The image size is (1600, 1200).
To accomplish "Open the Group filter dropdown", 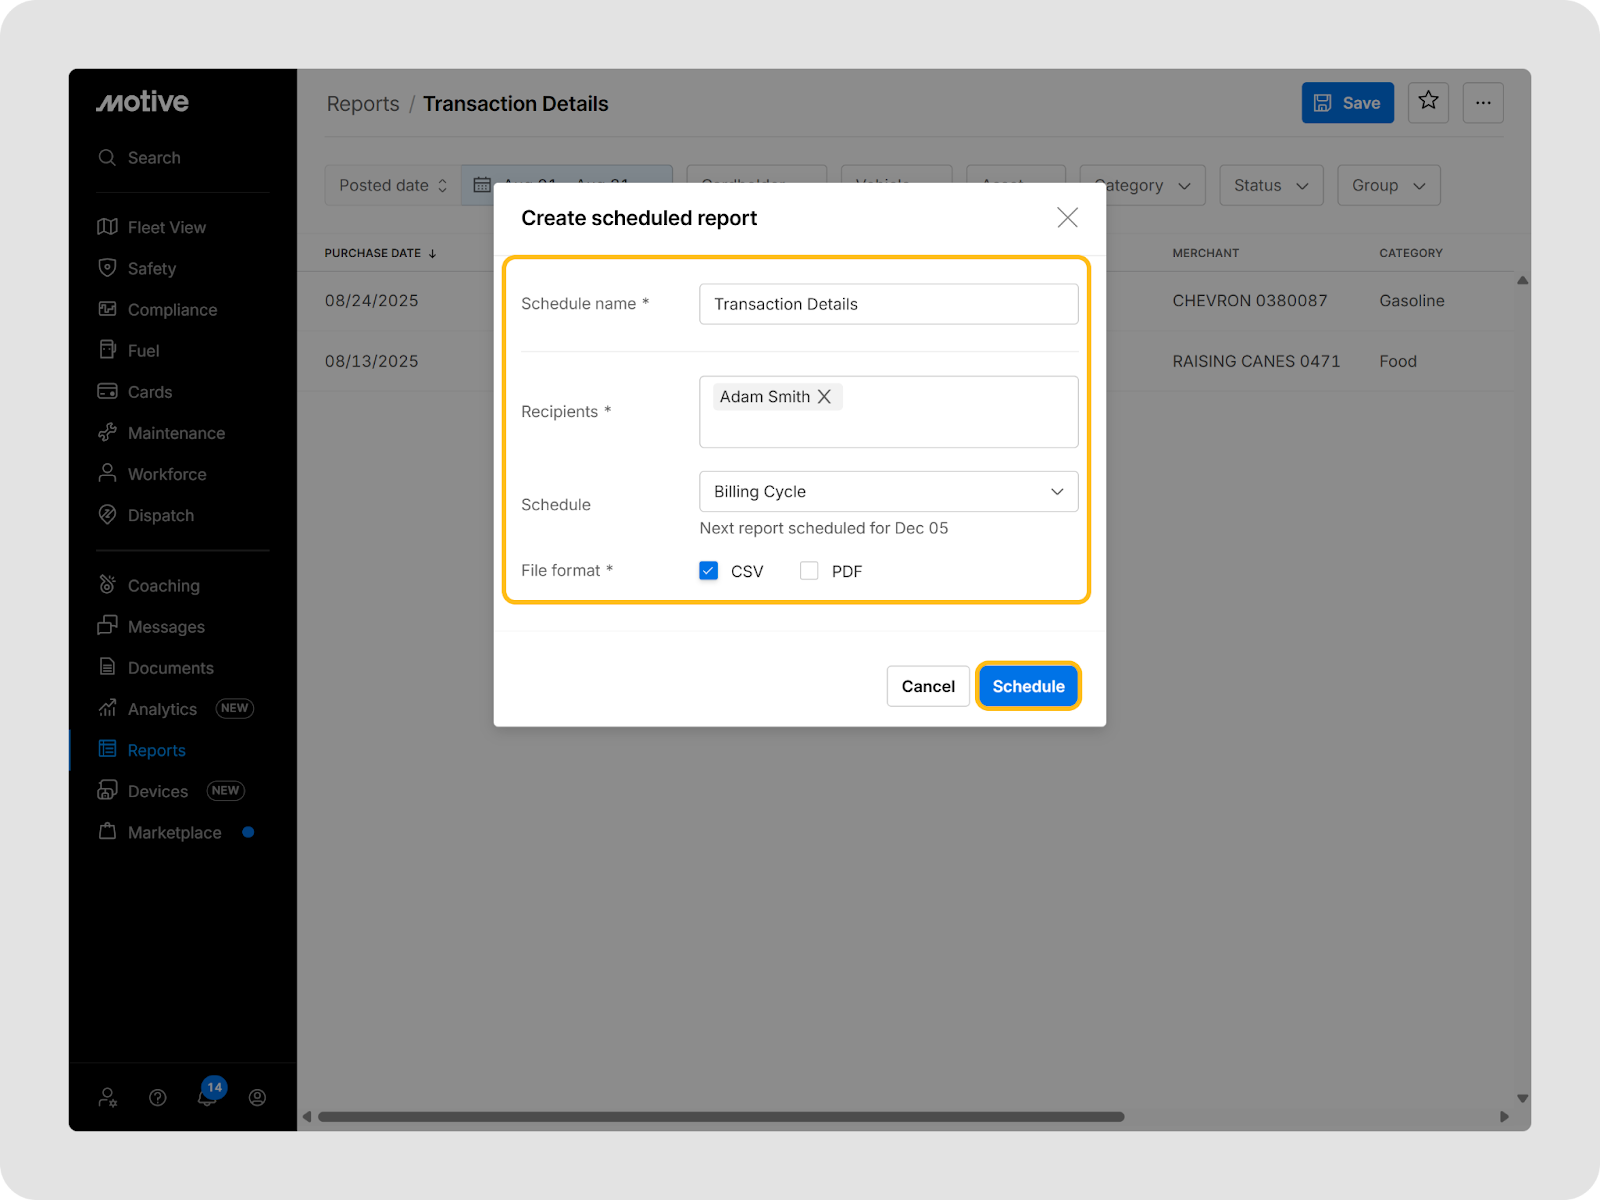I will pyautogui.click(x=1388, y=185).
